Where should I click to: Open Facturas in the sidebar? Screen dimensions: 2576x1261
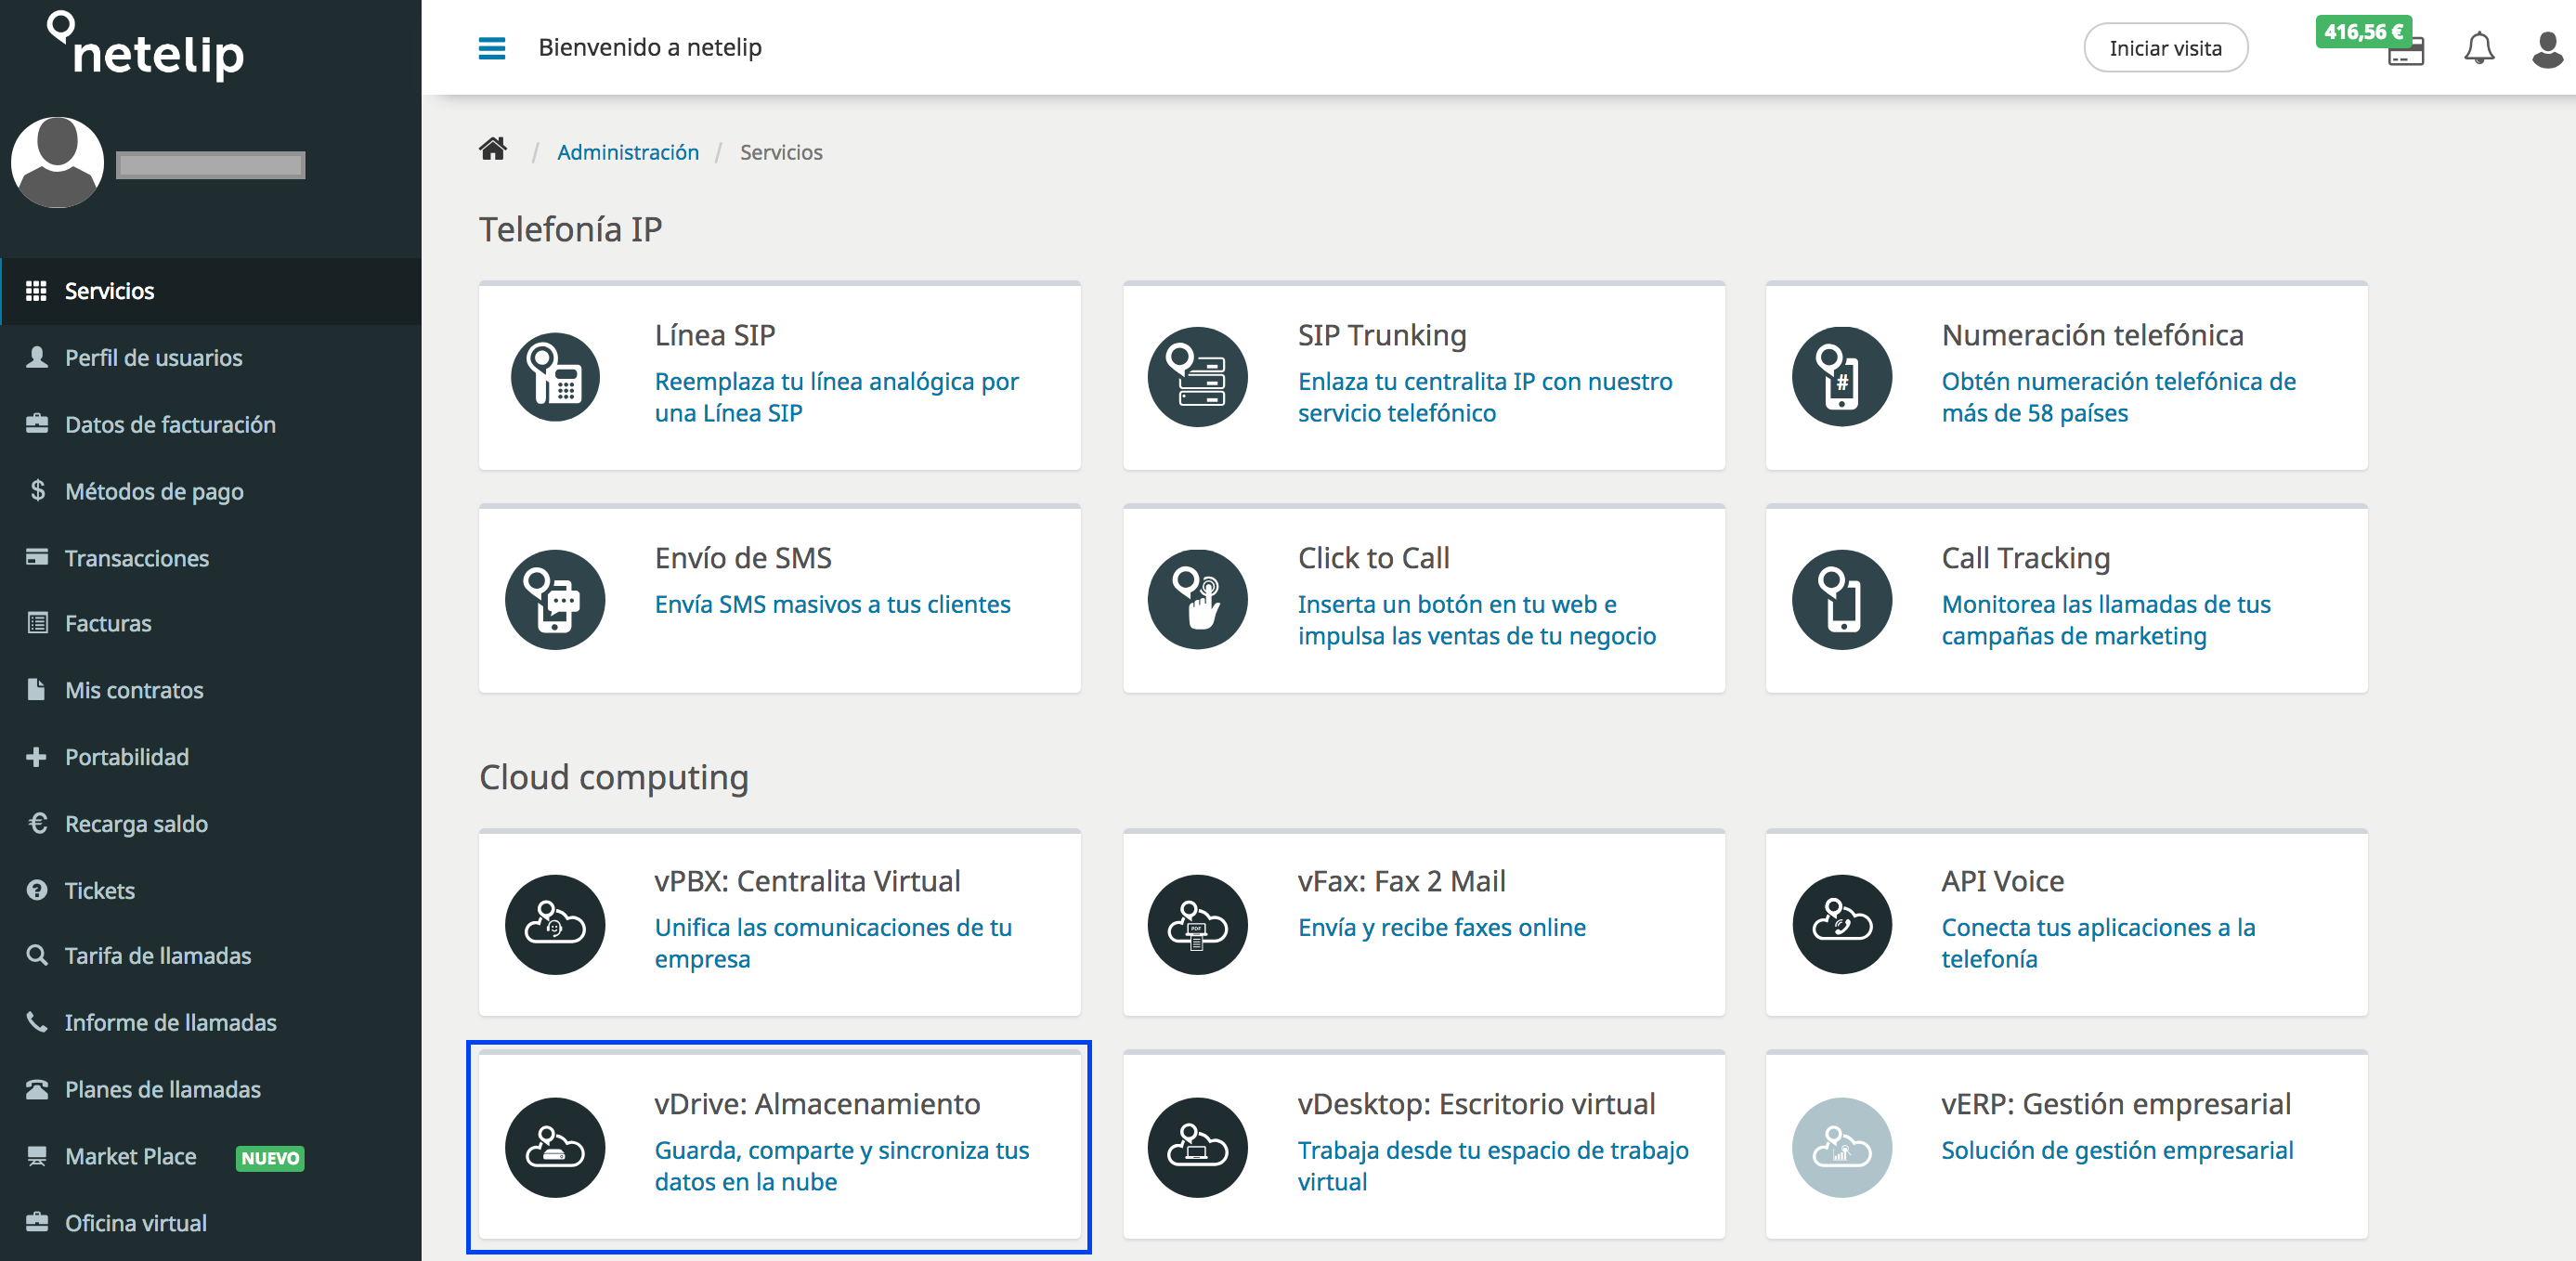(211, 623)
